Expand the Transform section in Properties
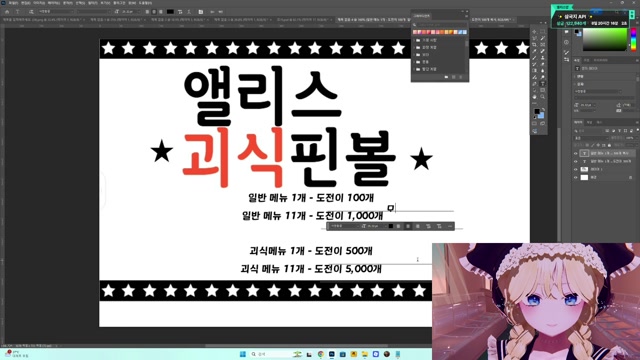 [574, 76]
